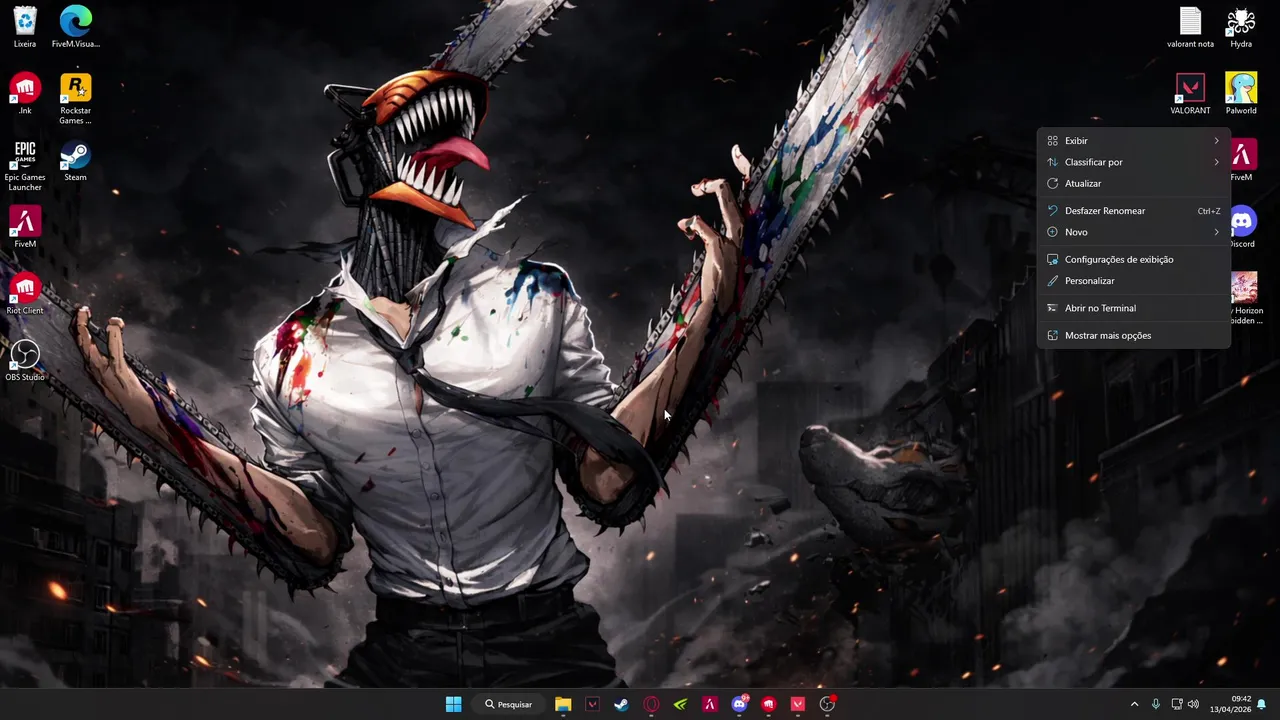Open the dark Valorant icon beside File Explorer
The width and height of the screenshot is (1280, 720).
(592, 704)
